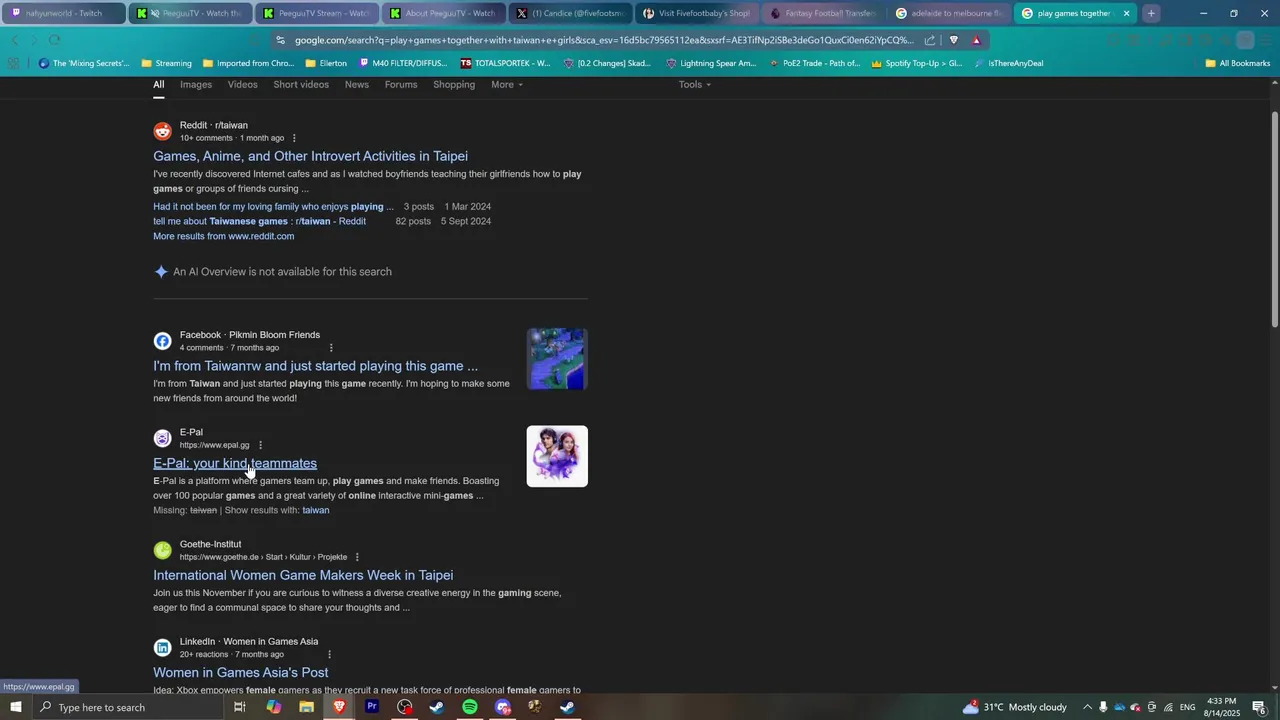
Task: Select the News search tab
Action: (x=357, y=84)
